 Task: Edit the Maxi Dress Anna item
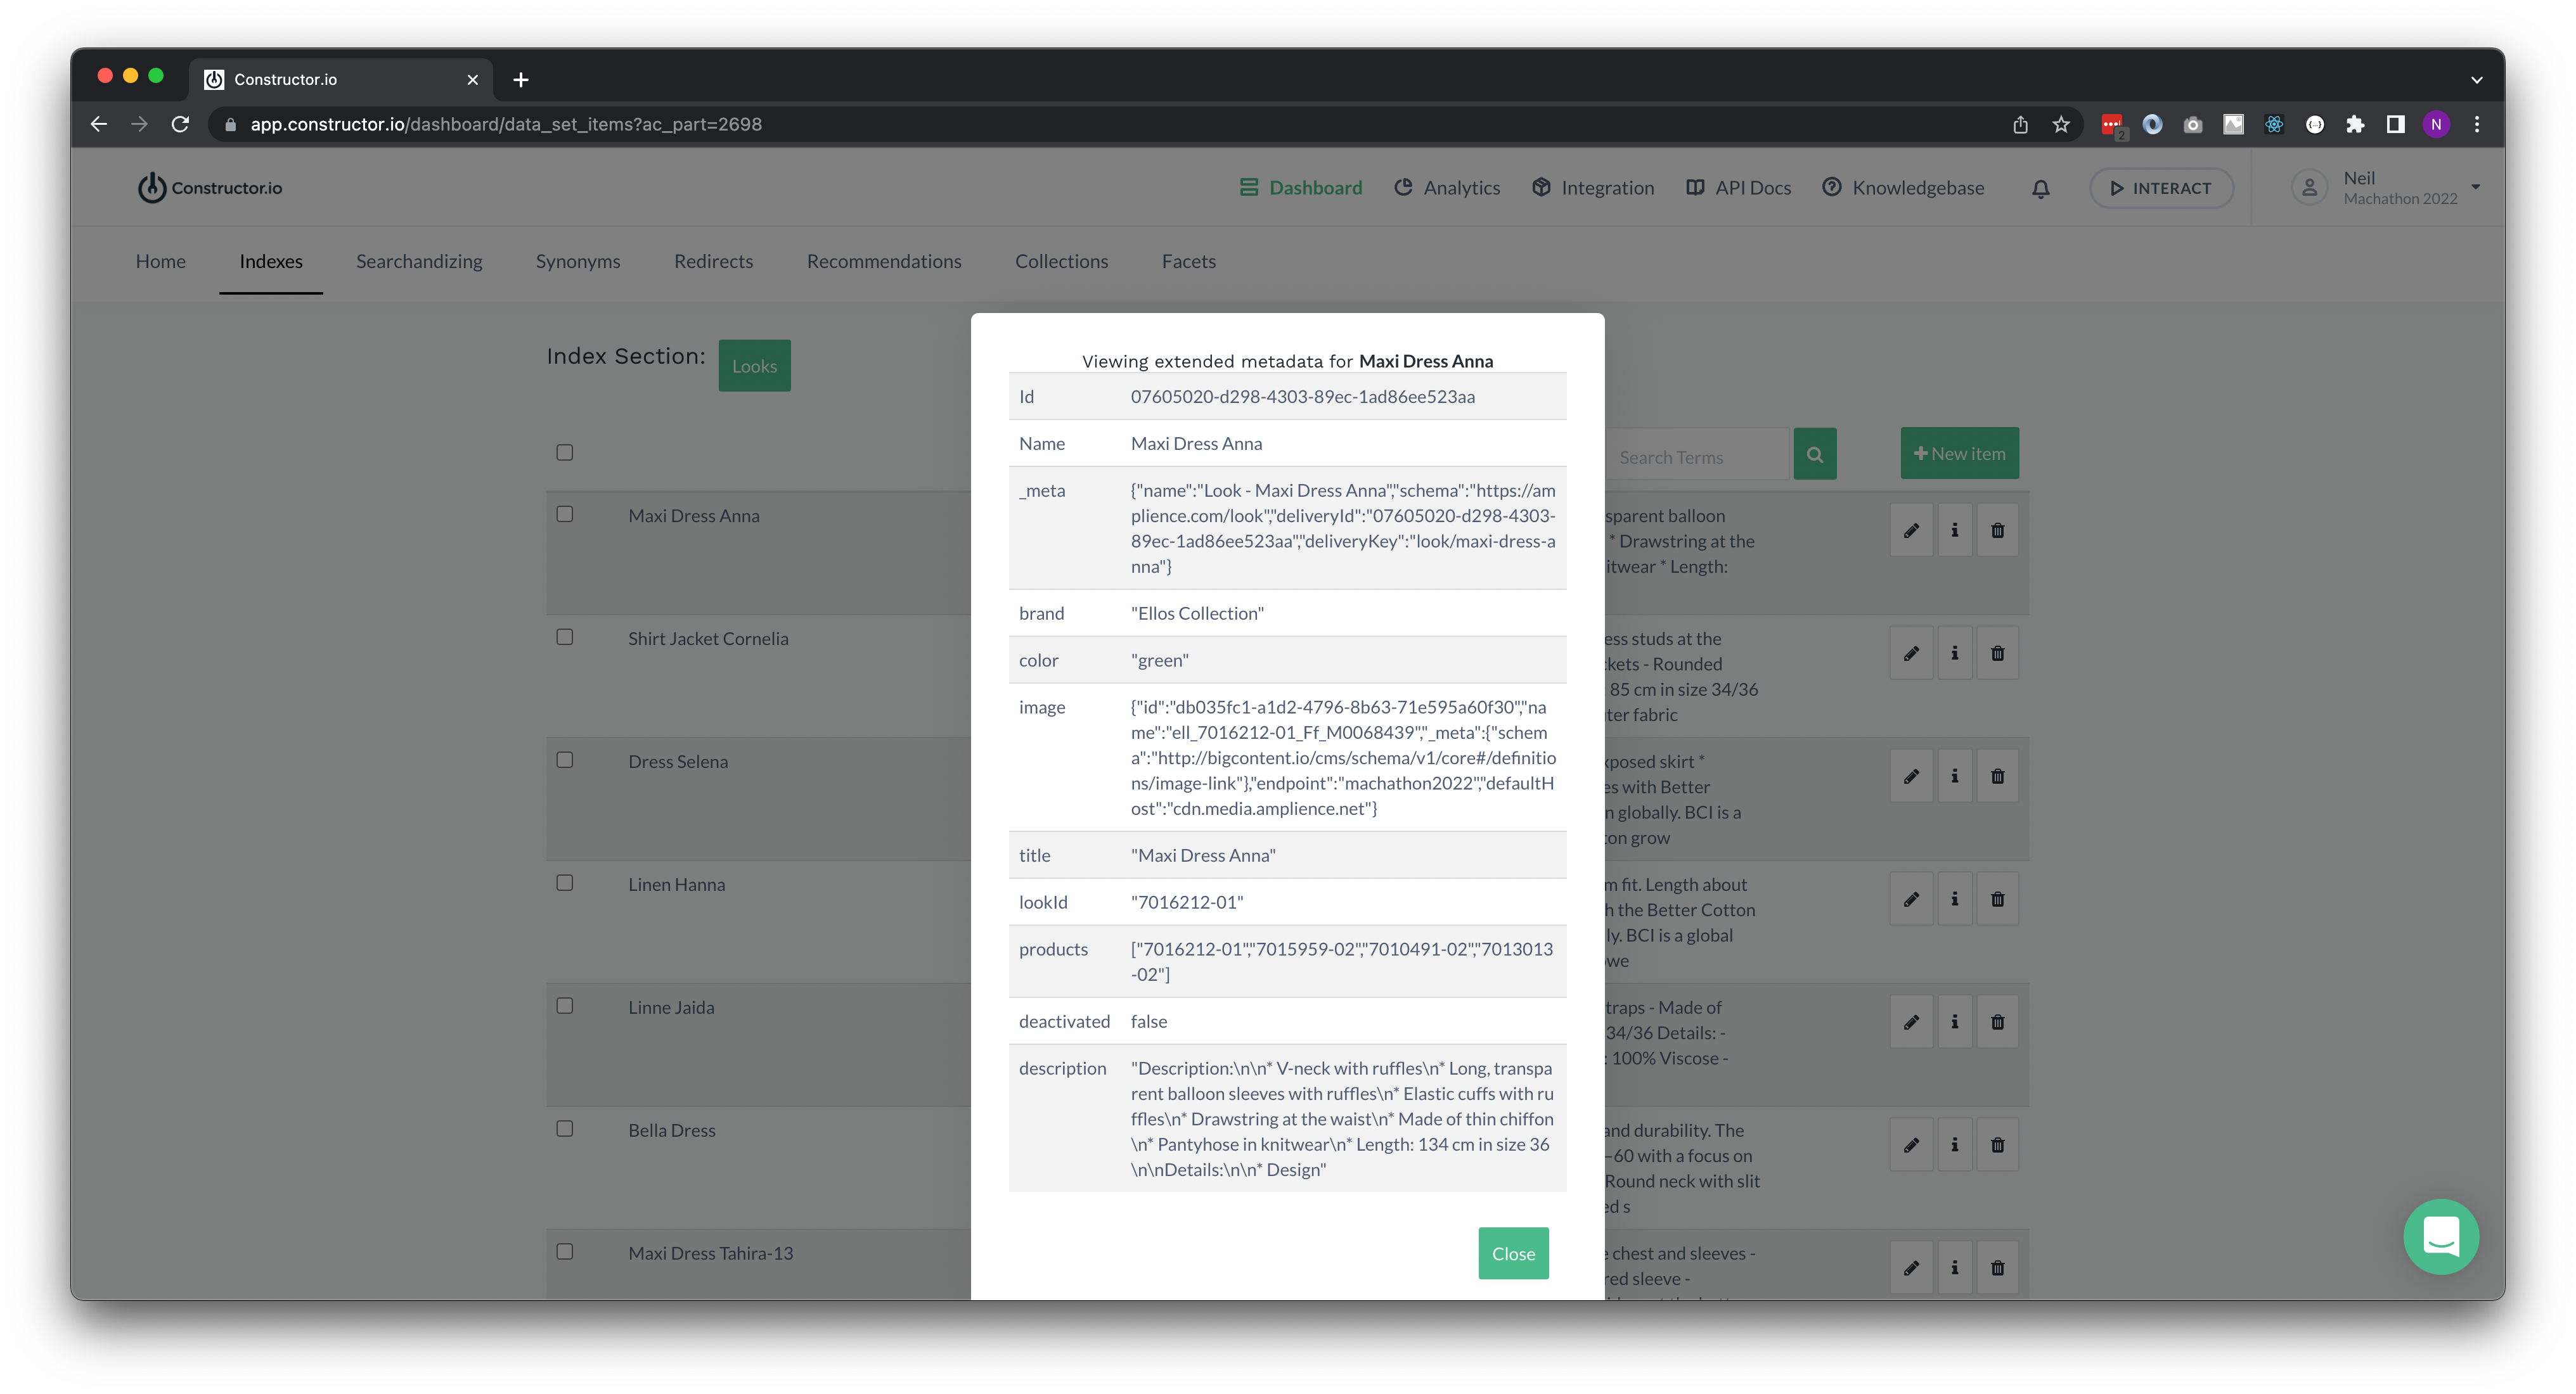pyautogui.click(x=1912, y=530)
